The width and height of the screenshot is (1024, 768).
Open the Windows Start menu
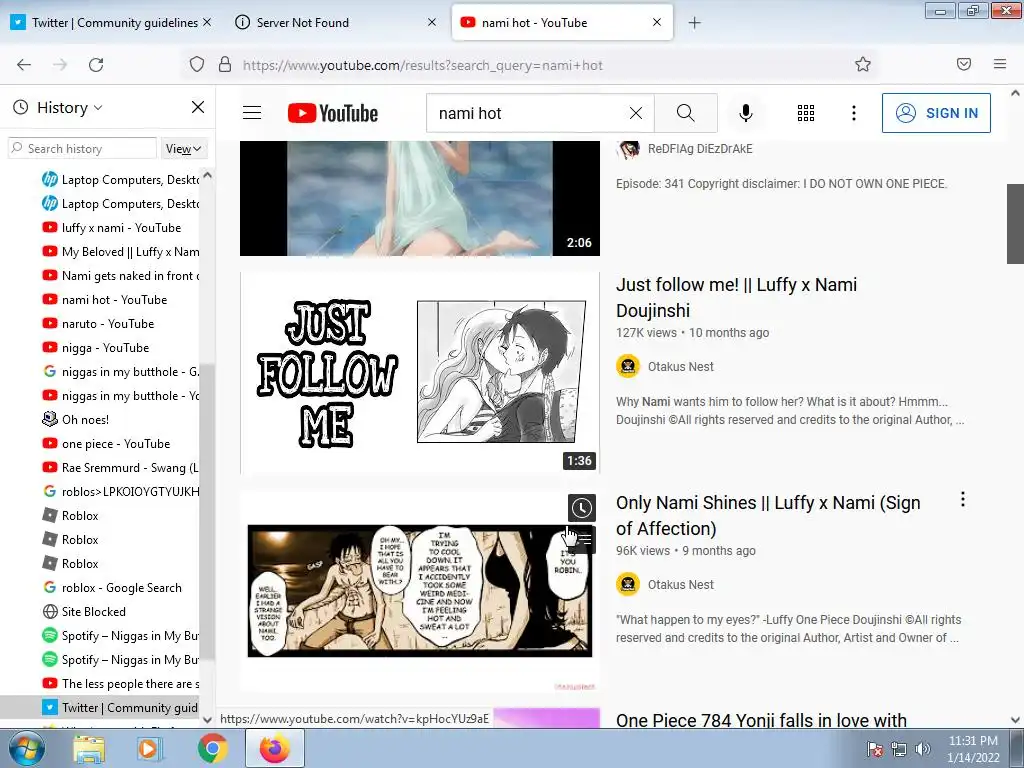point(25,748)
